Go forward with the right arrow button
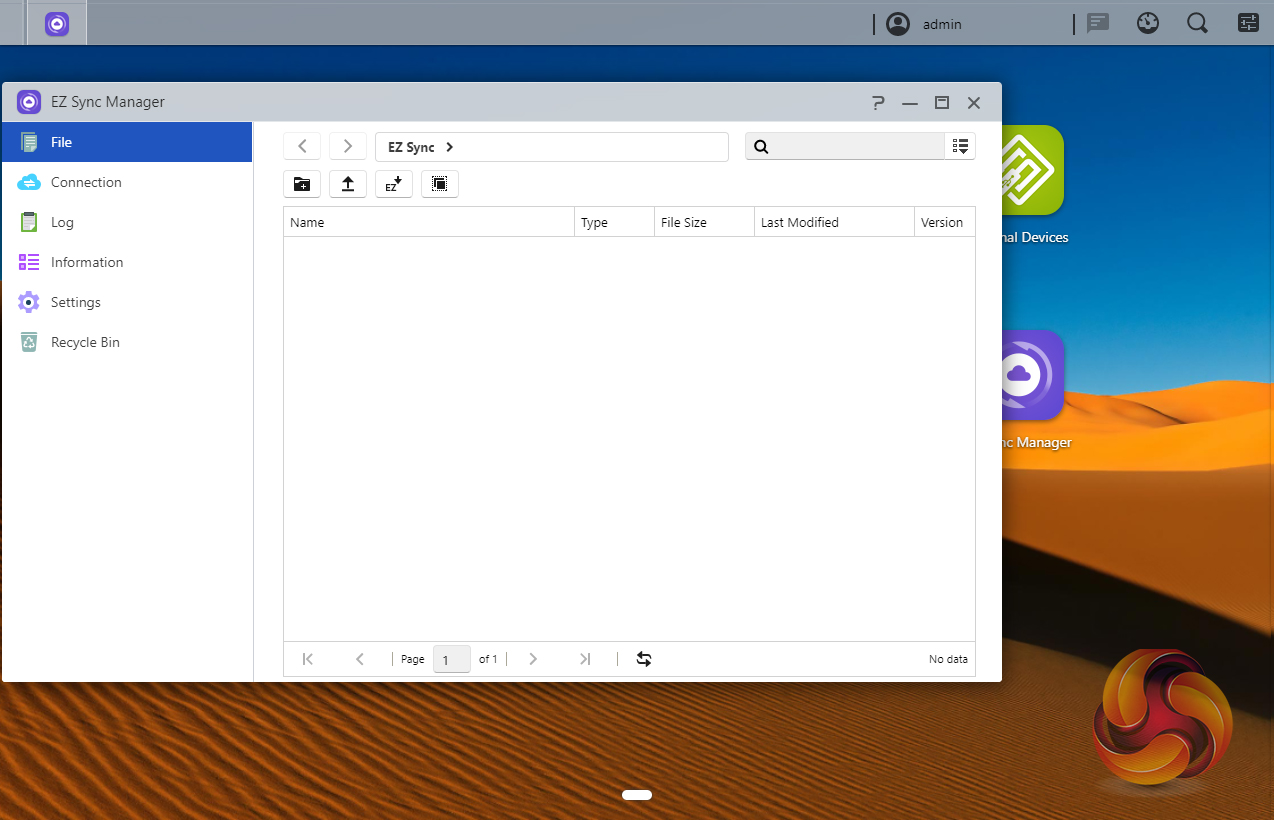This screenshot has height=820, width=1274. (348, 147)
